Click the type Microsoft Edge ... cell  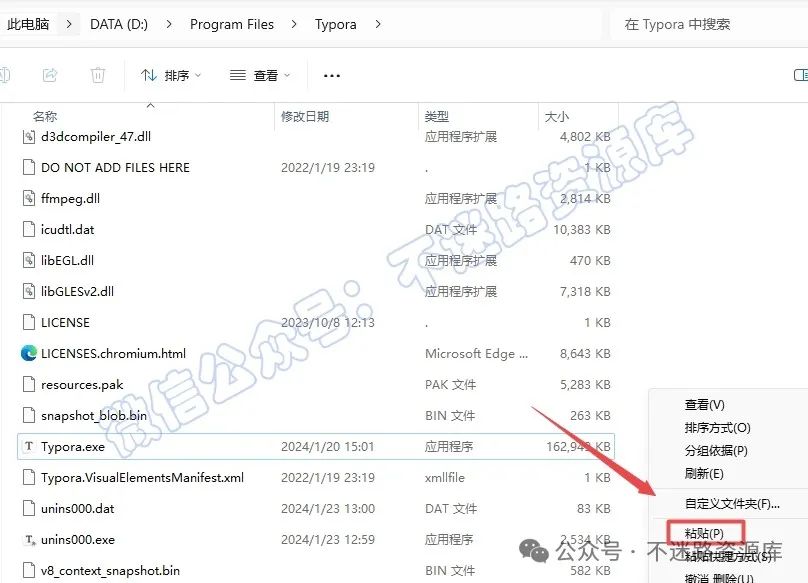[x=476, y=354]
